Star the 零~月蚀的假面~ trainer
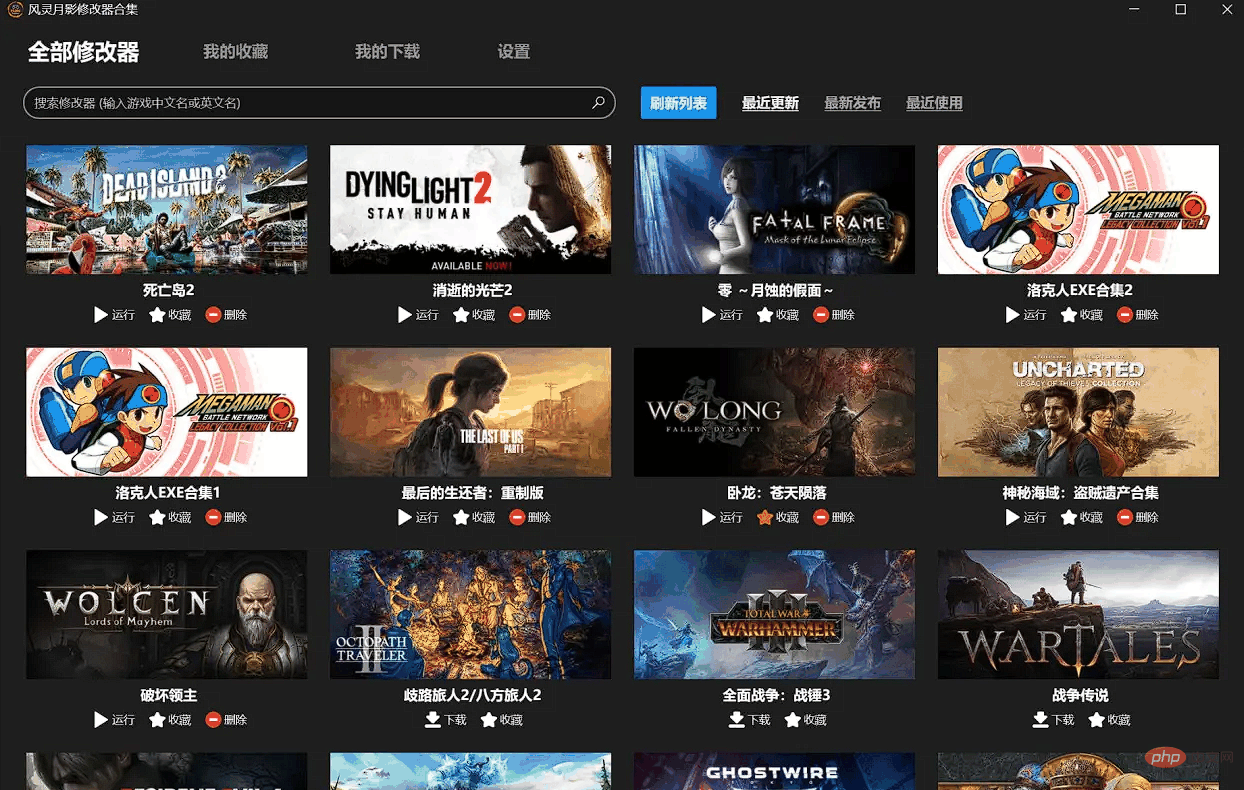 click(777, 315)
